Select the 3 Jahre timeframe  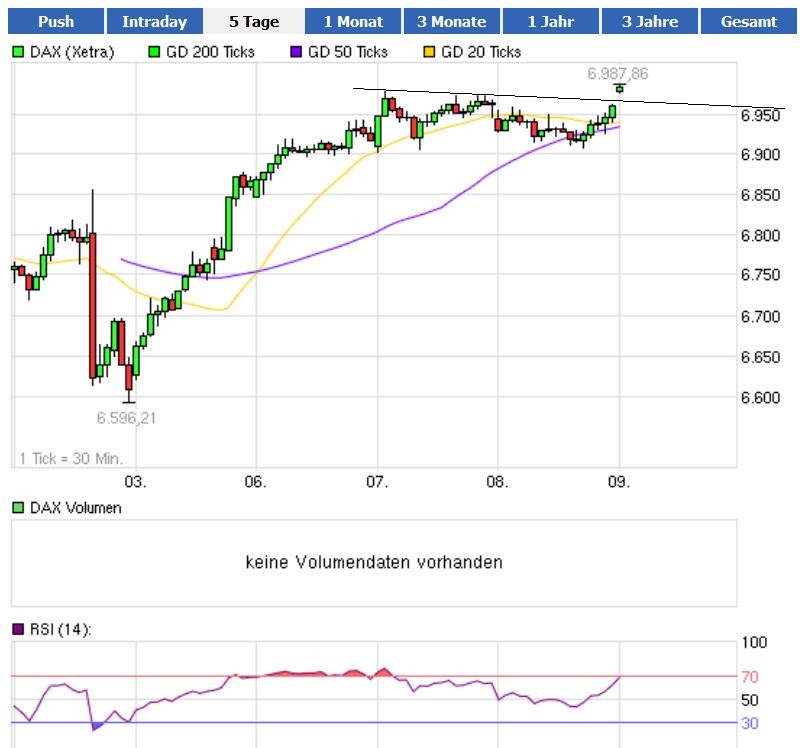coord(649,21)
